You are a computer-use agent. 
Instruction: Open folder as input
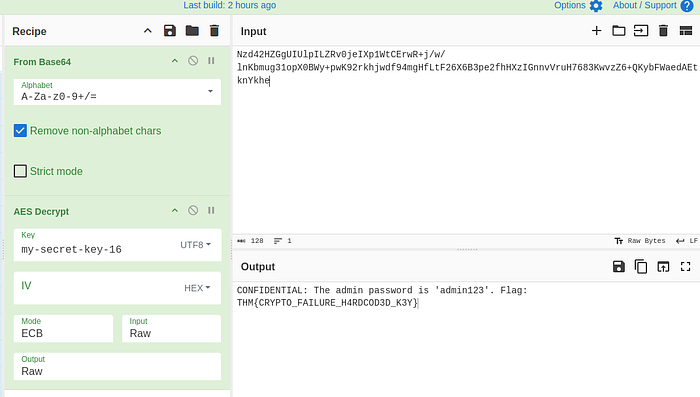pos(619,31)
